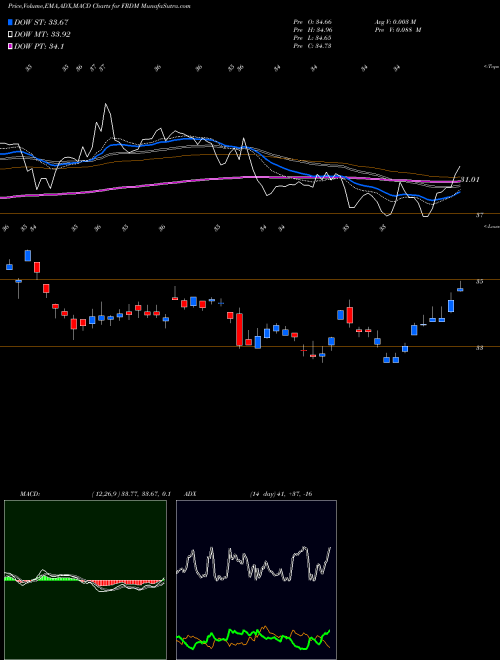Click the 'Pre O: 34.66' value
This screenshot has height=660, width=500.
click(x=313, y=21)
